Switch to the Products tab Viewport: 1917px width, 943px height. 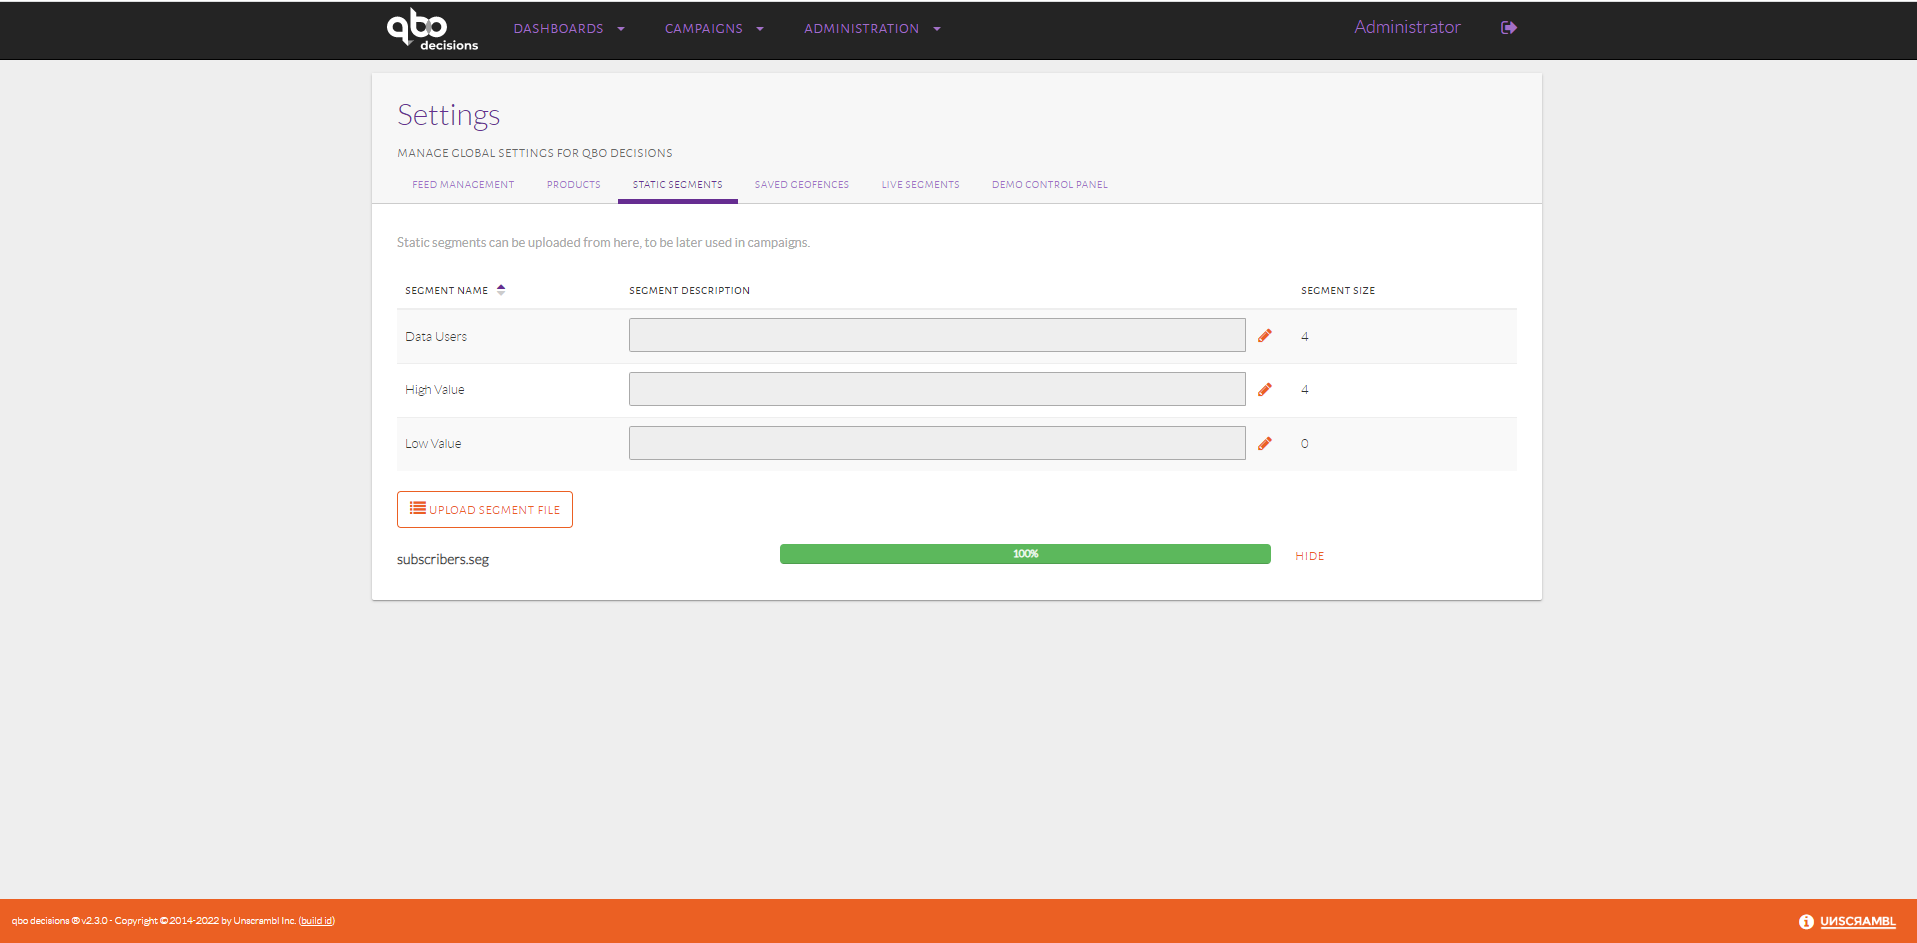click(574, 185)
